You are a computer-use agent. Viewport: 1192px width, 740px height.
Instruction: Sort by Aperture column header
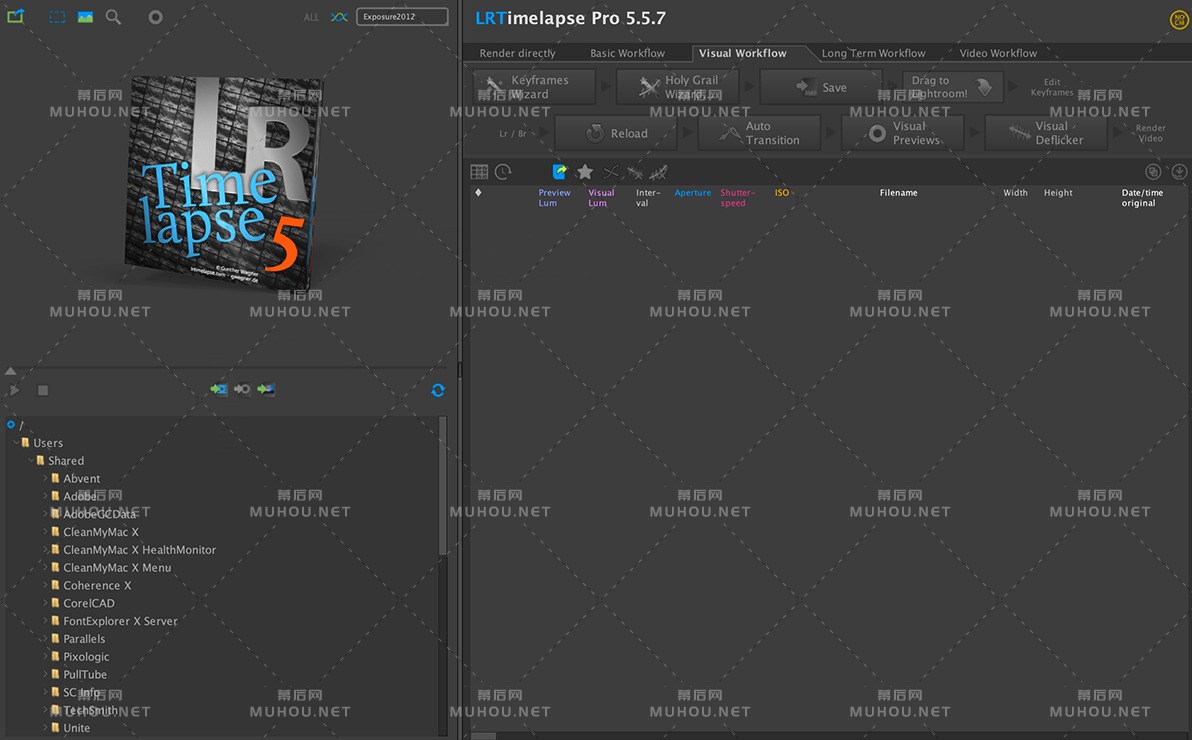[x=693, y=192]
